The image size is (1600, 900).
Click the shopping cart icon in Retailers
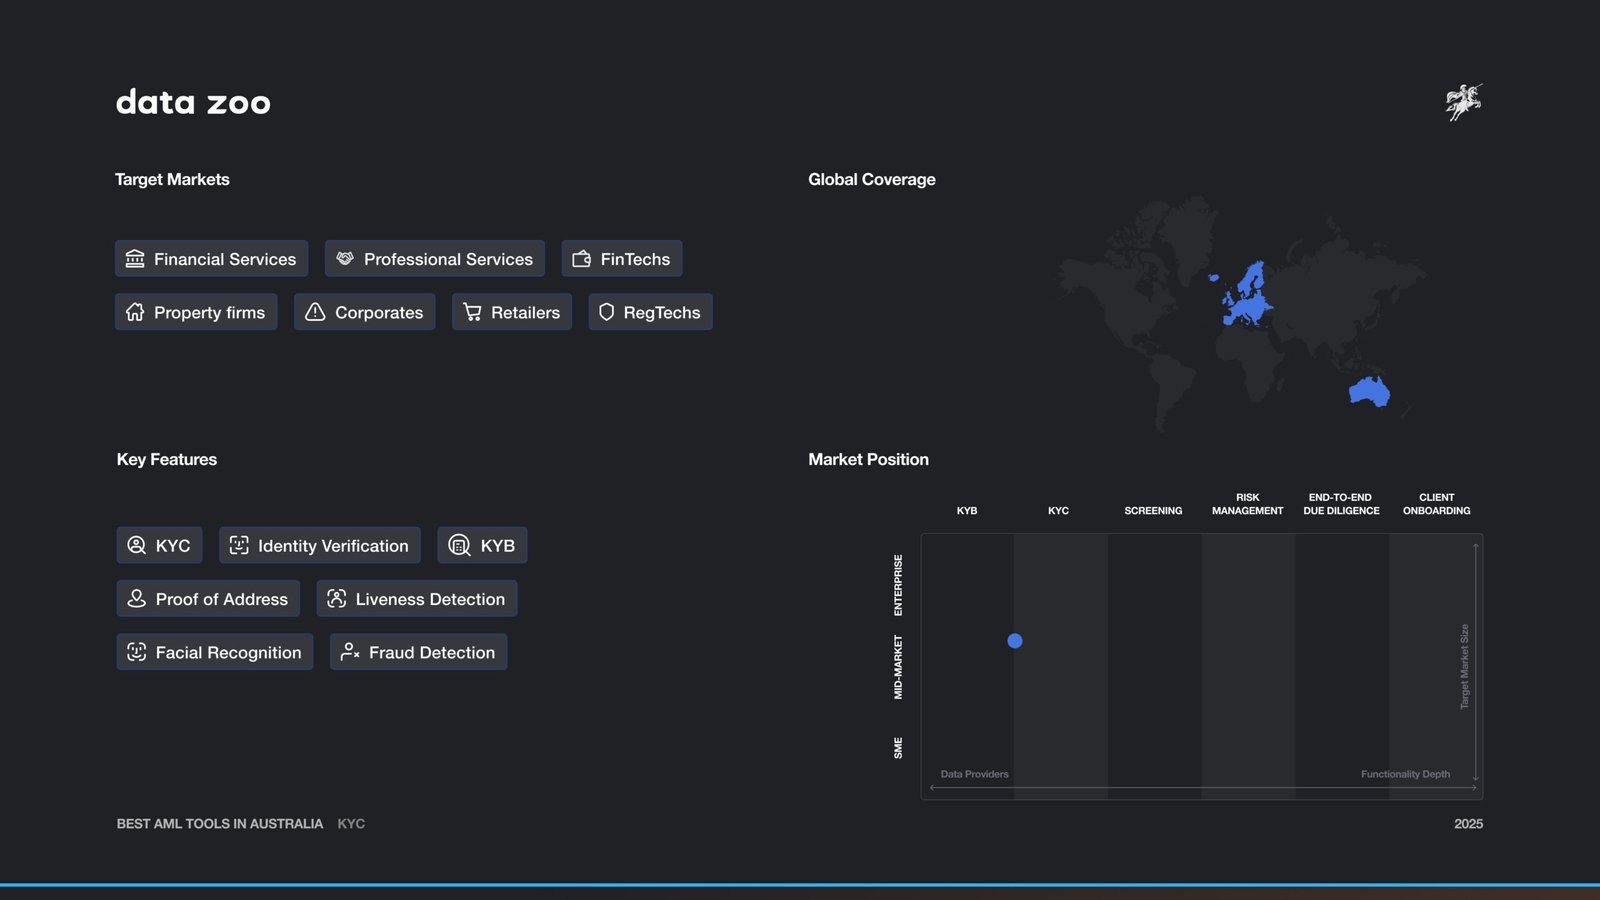472,312
